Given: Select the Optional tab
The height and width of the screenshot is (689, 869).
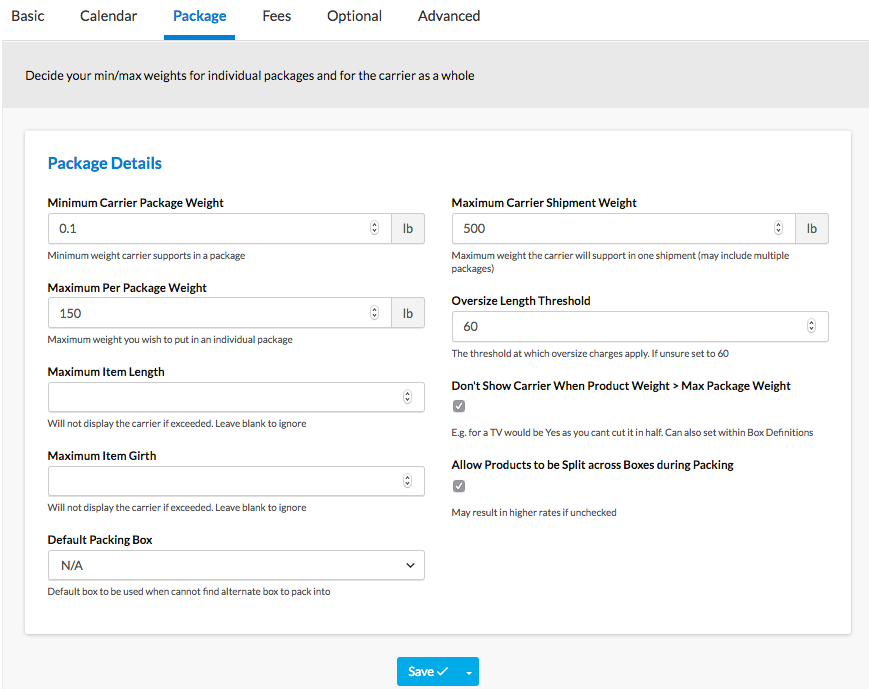Looking at the screenshot, I should click(354, 16).
